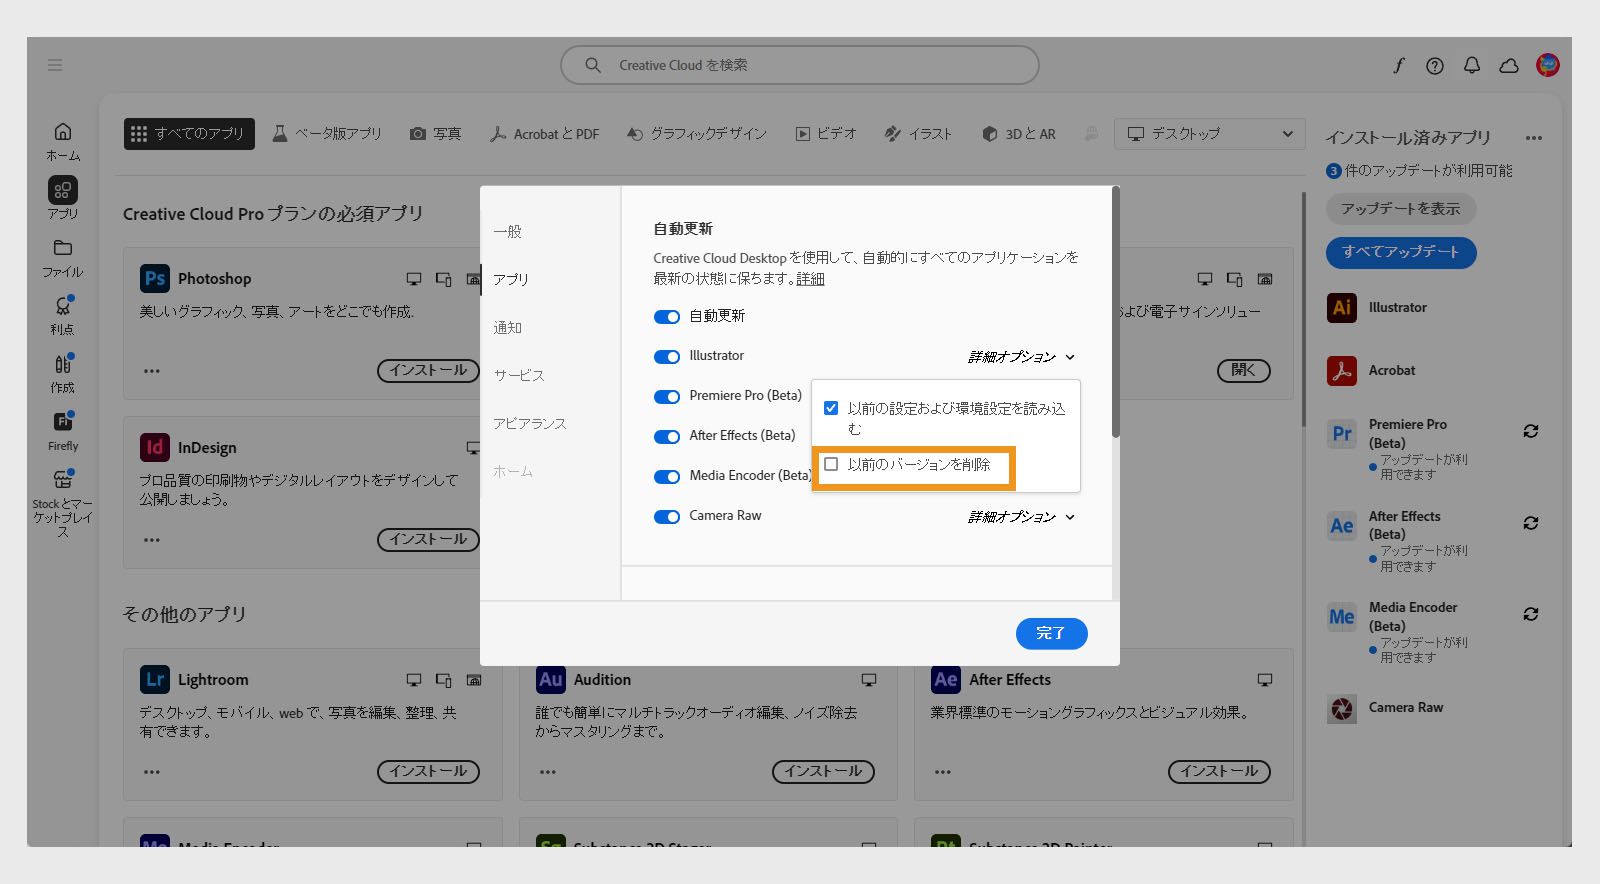Open Firefly in the sidebar
This screenshot has width=1600, height=884.
point(62,432)
